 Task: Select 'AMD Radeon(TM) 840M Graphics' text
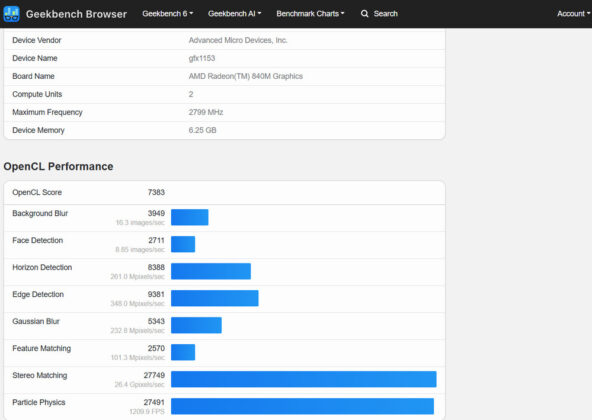(x=245, y=76)
